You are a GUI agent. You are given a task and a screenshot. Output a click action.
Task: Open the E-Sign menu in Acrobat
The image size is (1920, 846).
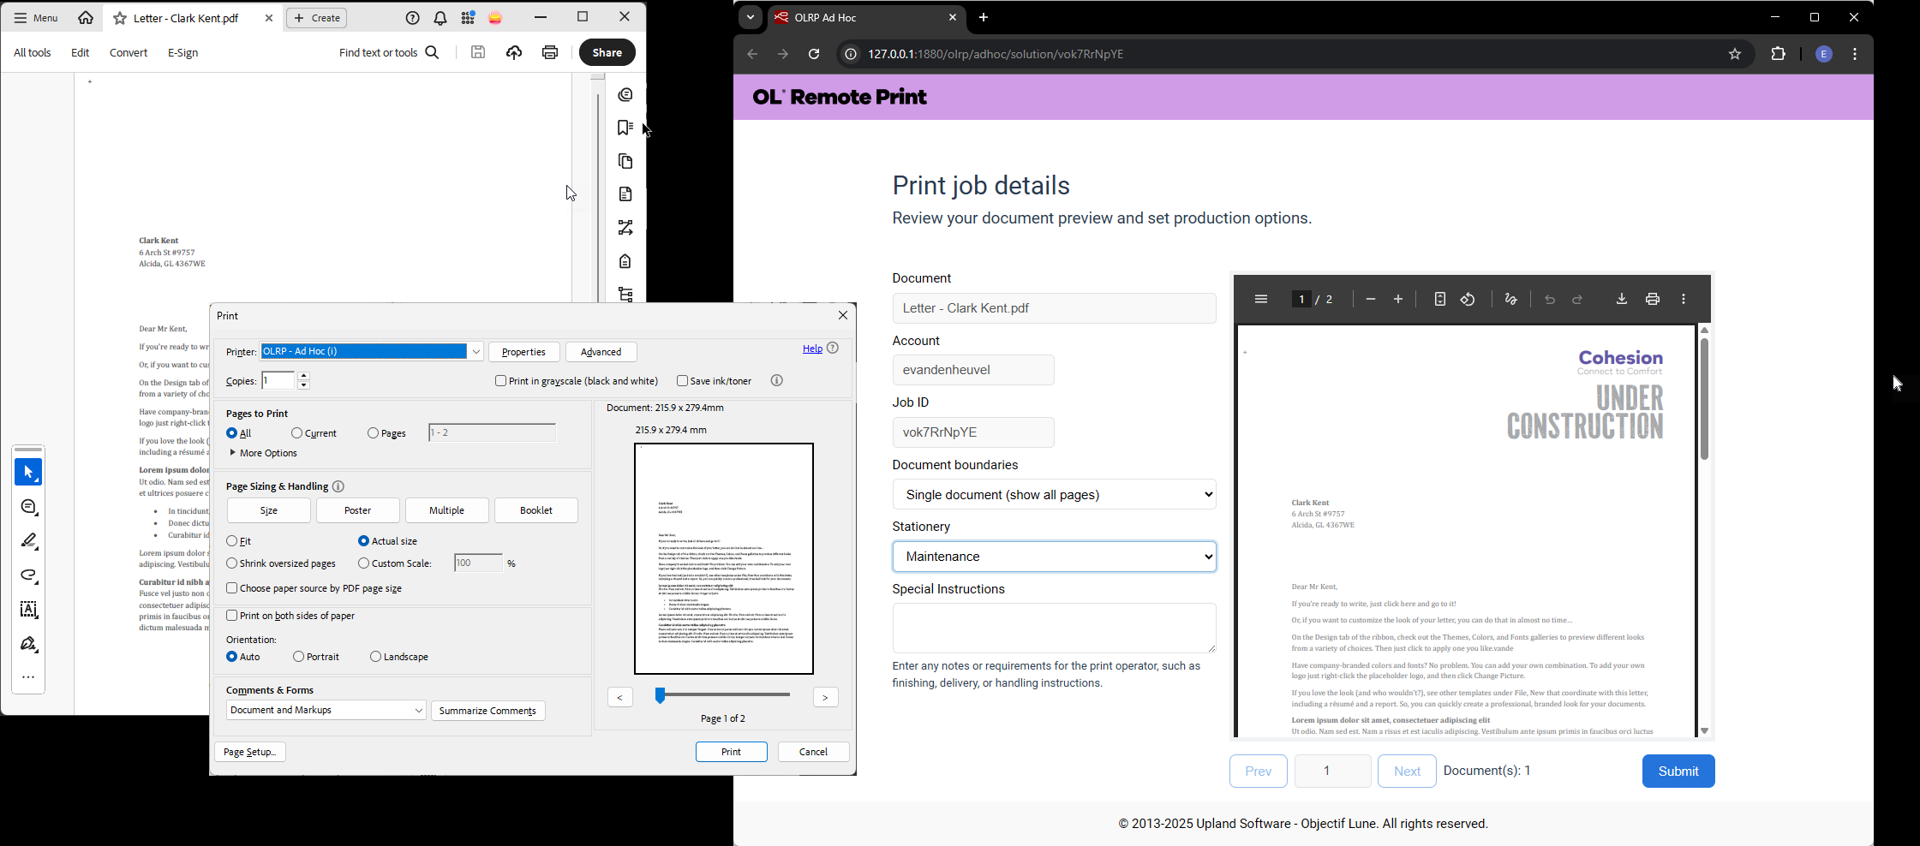183,53
